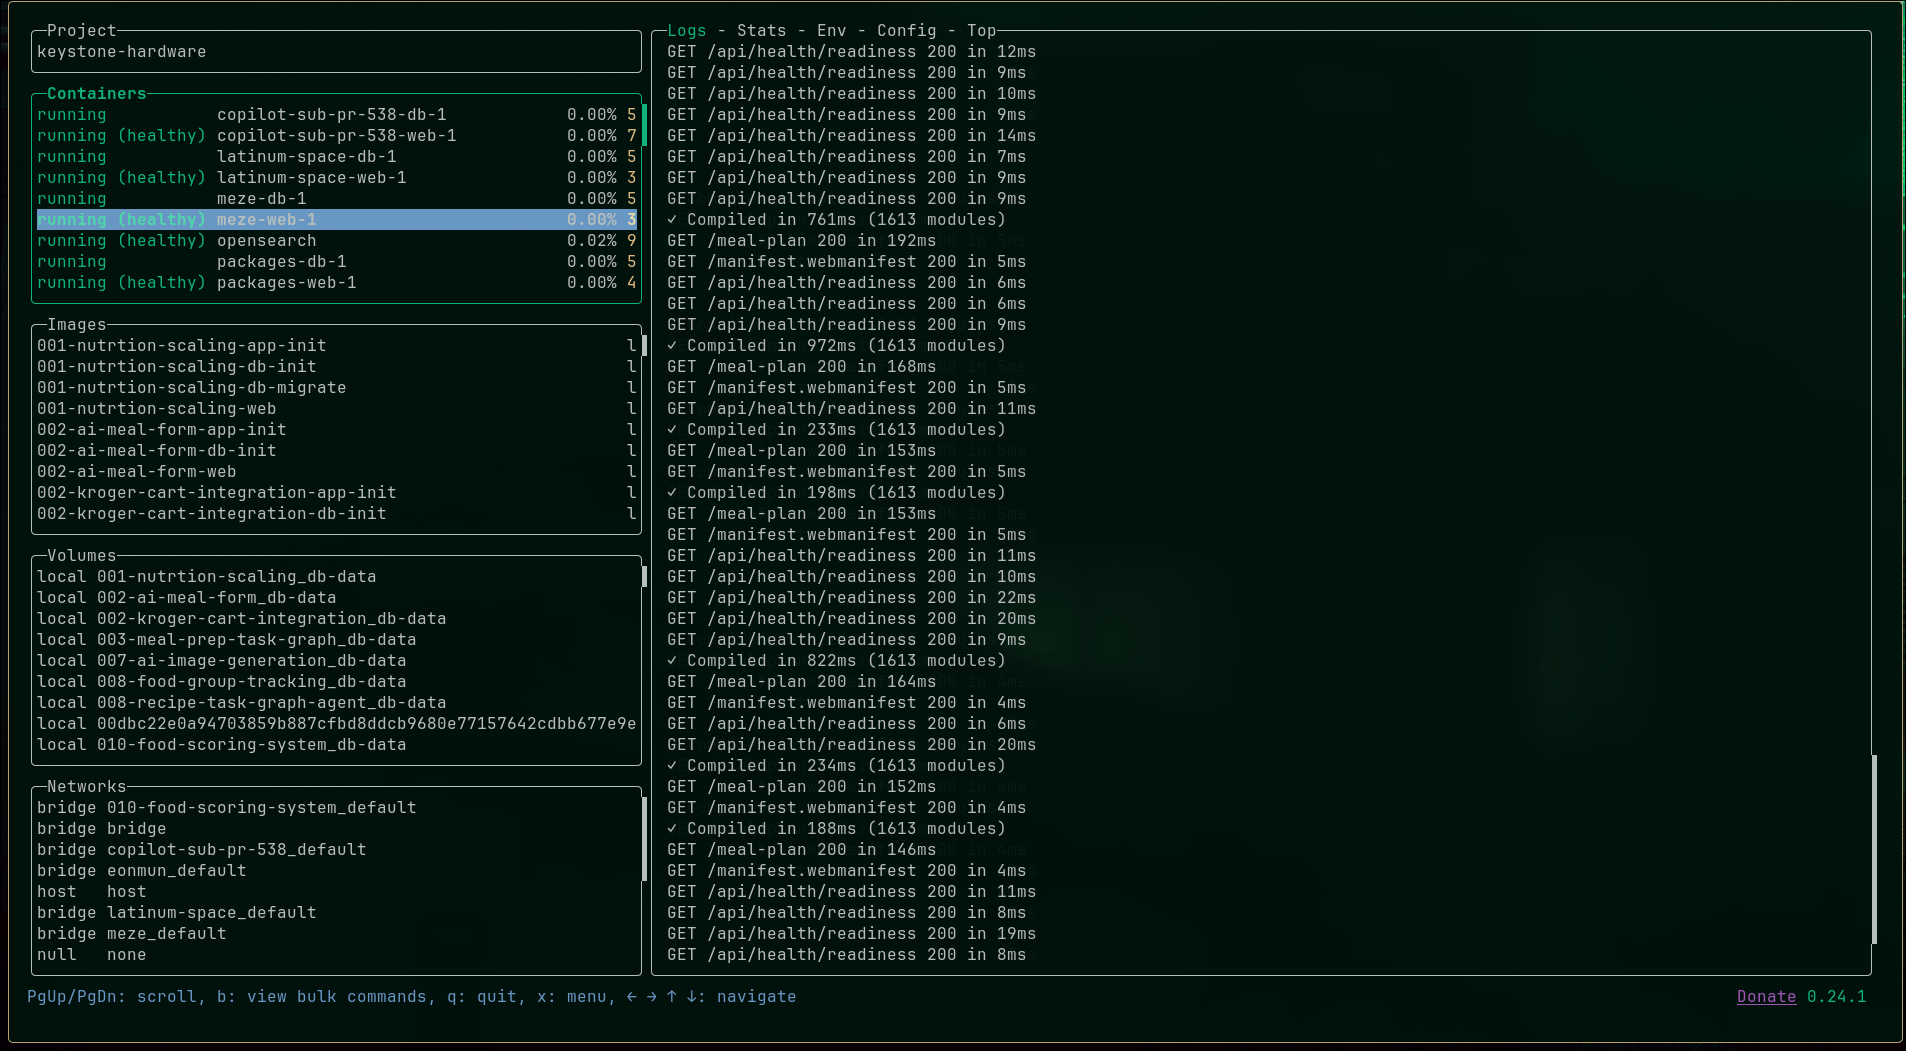The width and height of the screenshot is (1906, 1051).
Task: Select the keystone-hardware project name
Action: [122, 51]
